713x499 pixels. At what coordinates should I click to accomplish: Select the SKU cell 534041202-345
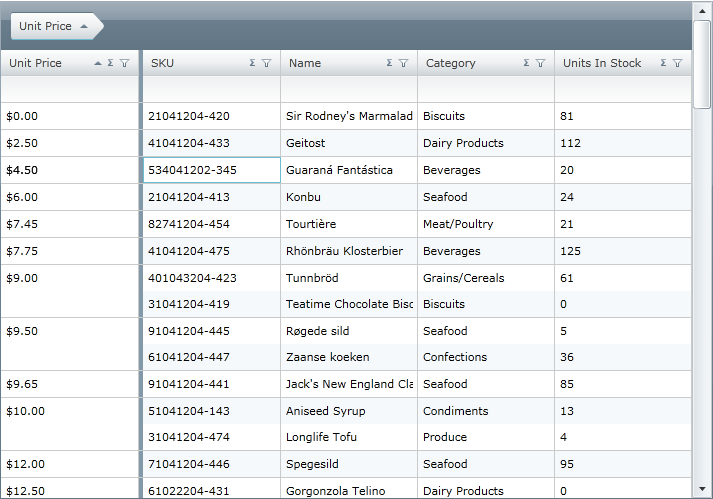click(x=211, y=170)
